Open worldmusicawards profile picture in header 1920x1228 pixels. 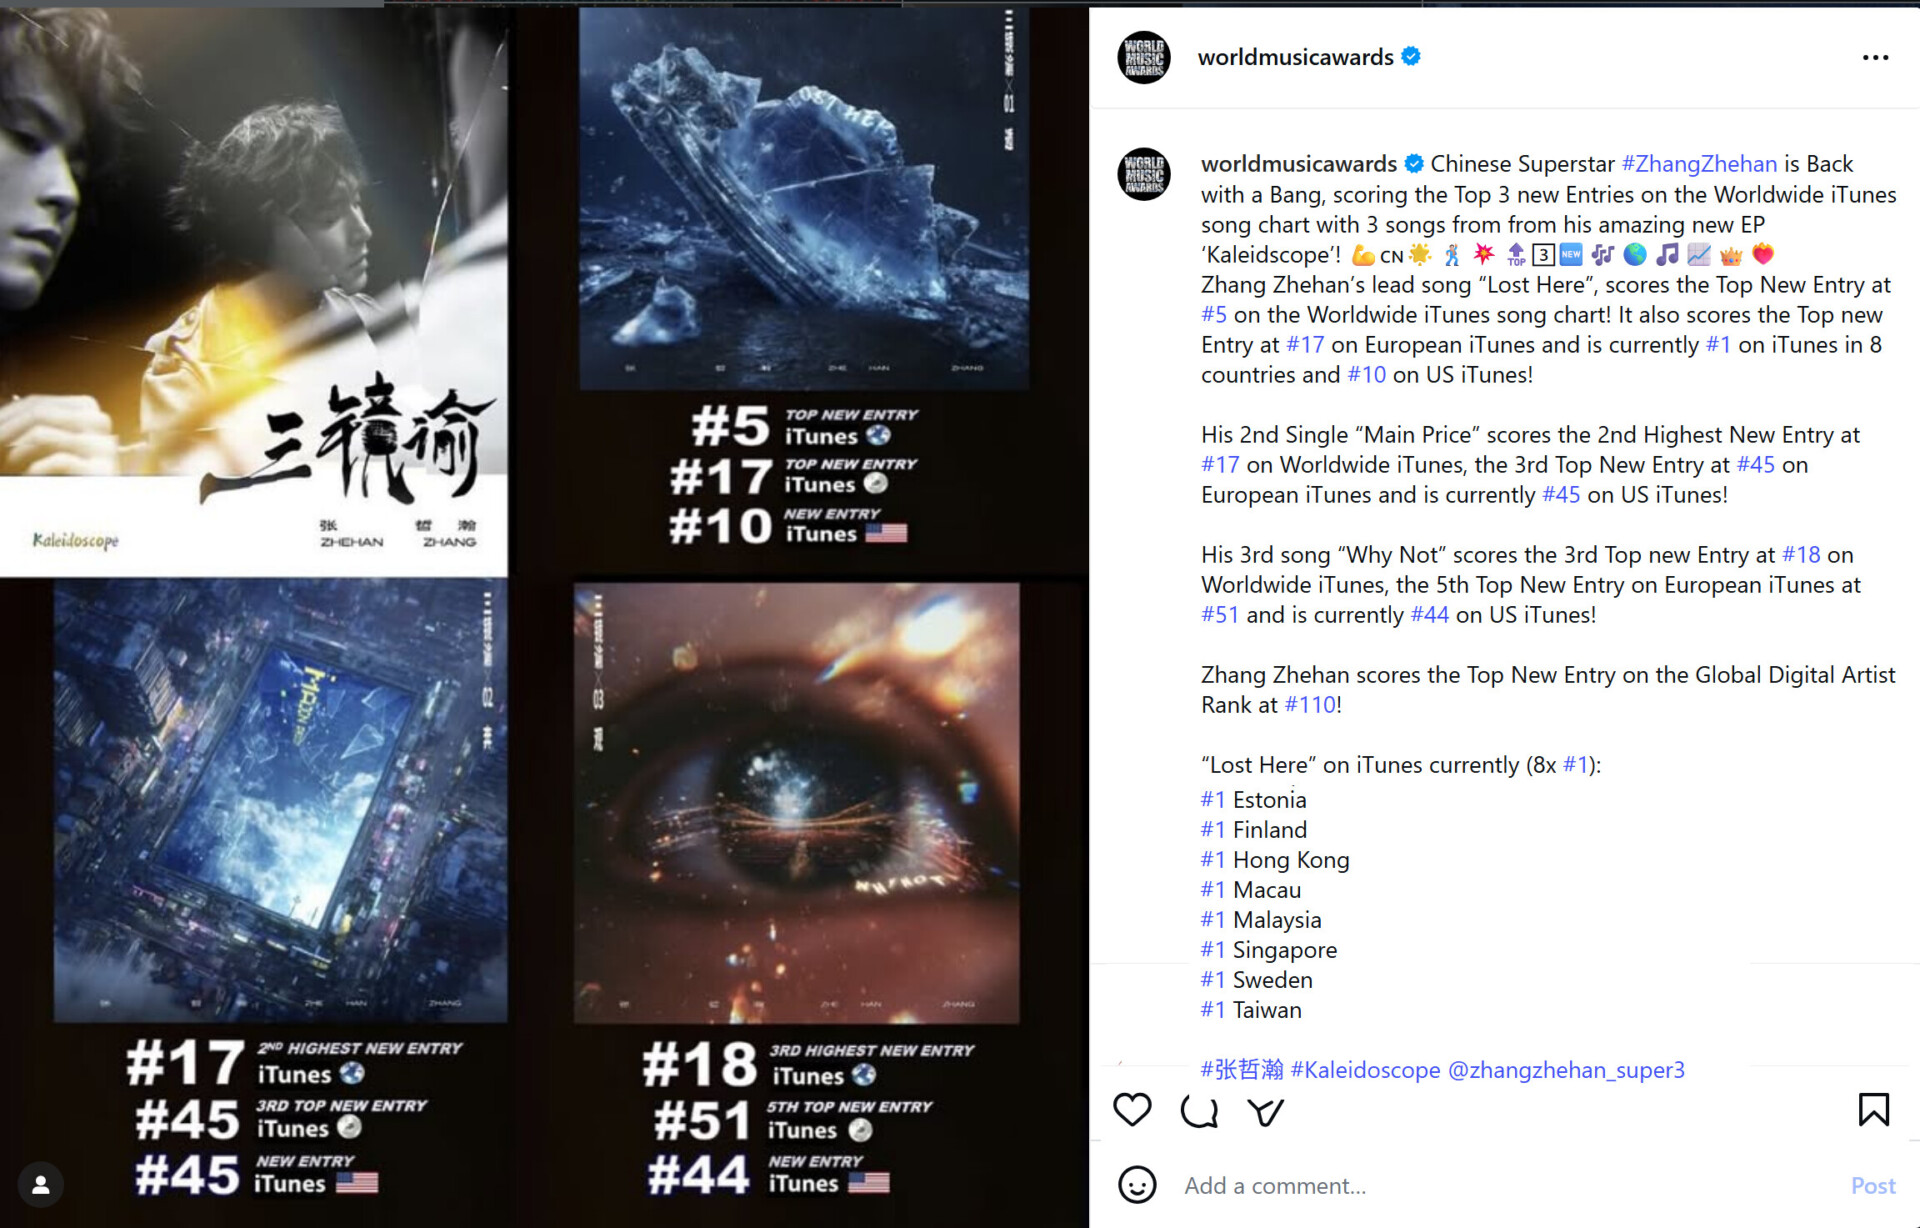point(1144,57)
